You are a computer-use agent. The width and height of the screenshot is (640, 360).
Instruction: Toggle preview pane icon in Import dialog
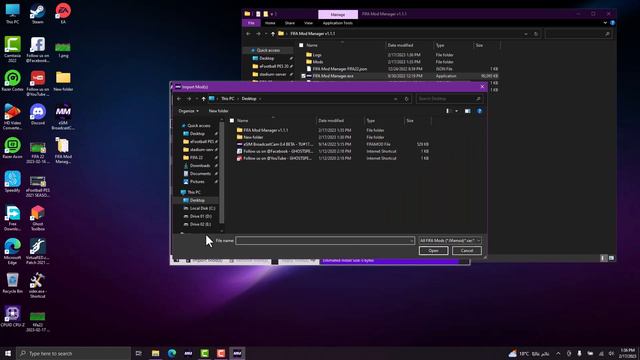[467, 111]
